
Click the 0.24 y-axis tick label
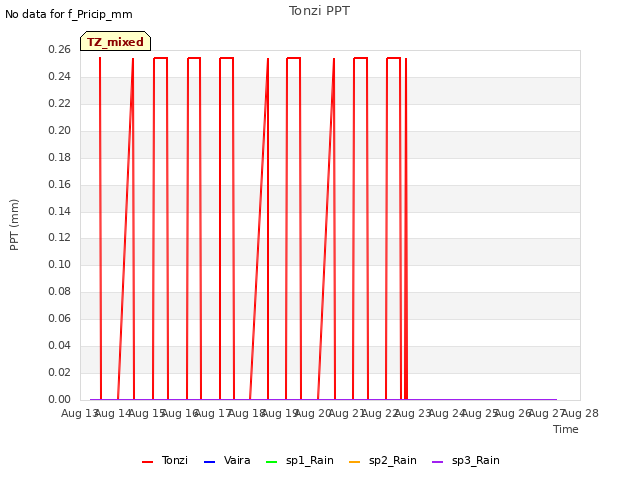60,77
